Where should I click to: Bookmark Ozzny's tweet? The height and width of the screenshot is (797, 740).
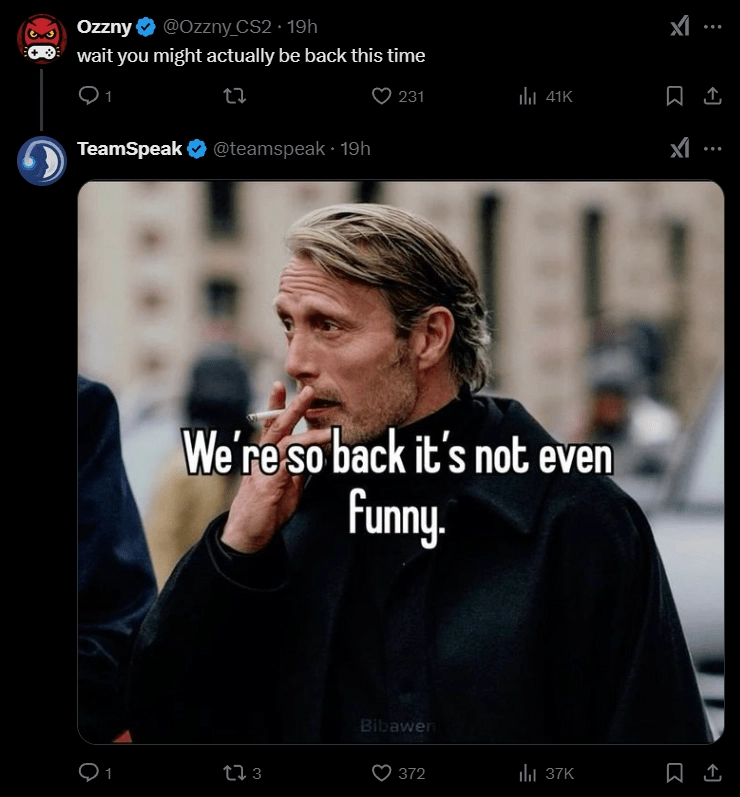click(x=675, y=96)
